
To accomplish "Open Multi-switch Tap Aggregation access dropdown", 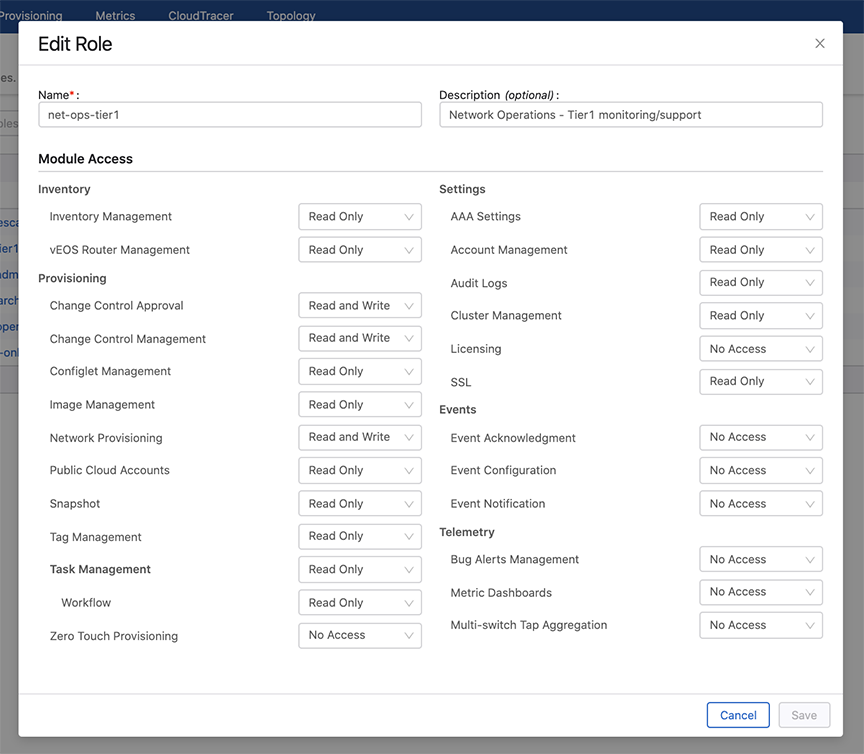I will [x=761, y=625].
